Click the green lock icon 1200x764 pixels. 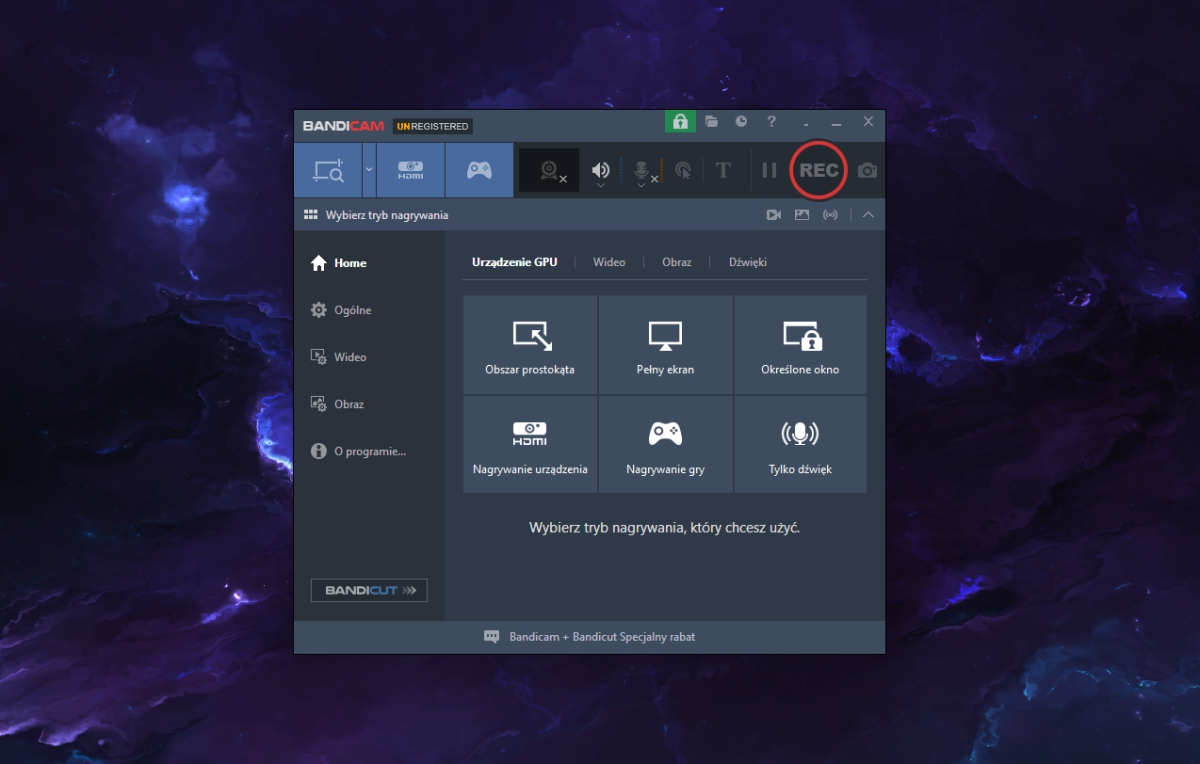[x=680, y=121]
